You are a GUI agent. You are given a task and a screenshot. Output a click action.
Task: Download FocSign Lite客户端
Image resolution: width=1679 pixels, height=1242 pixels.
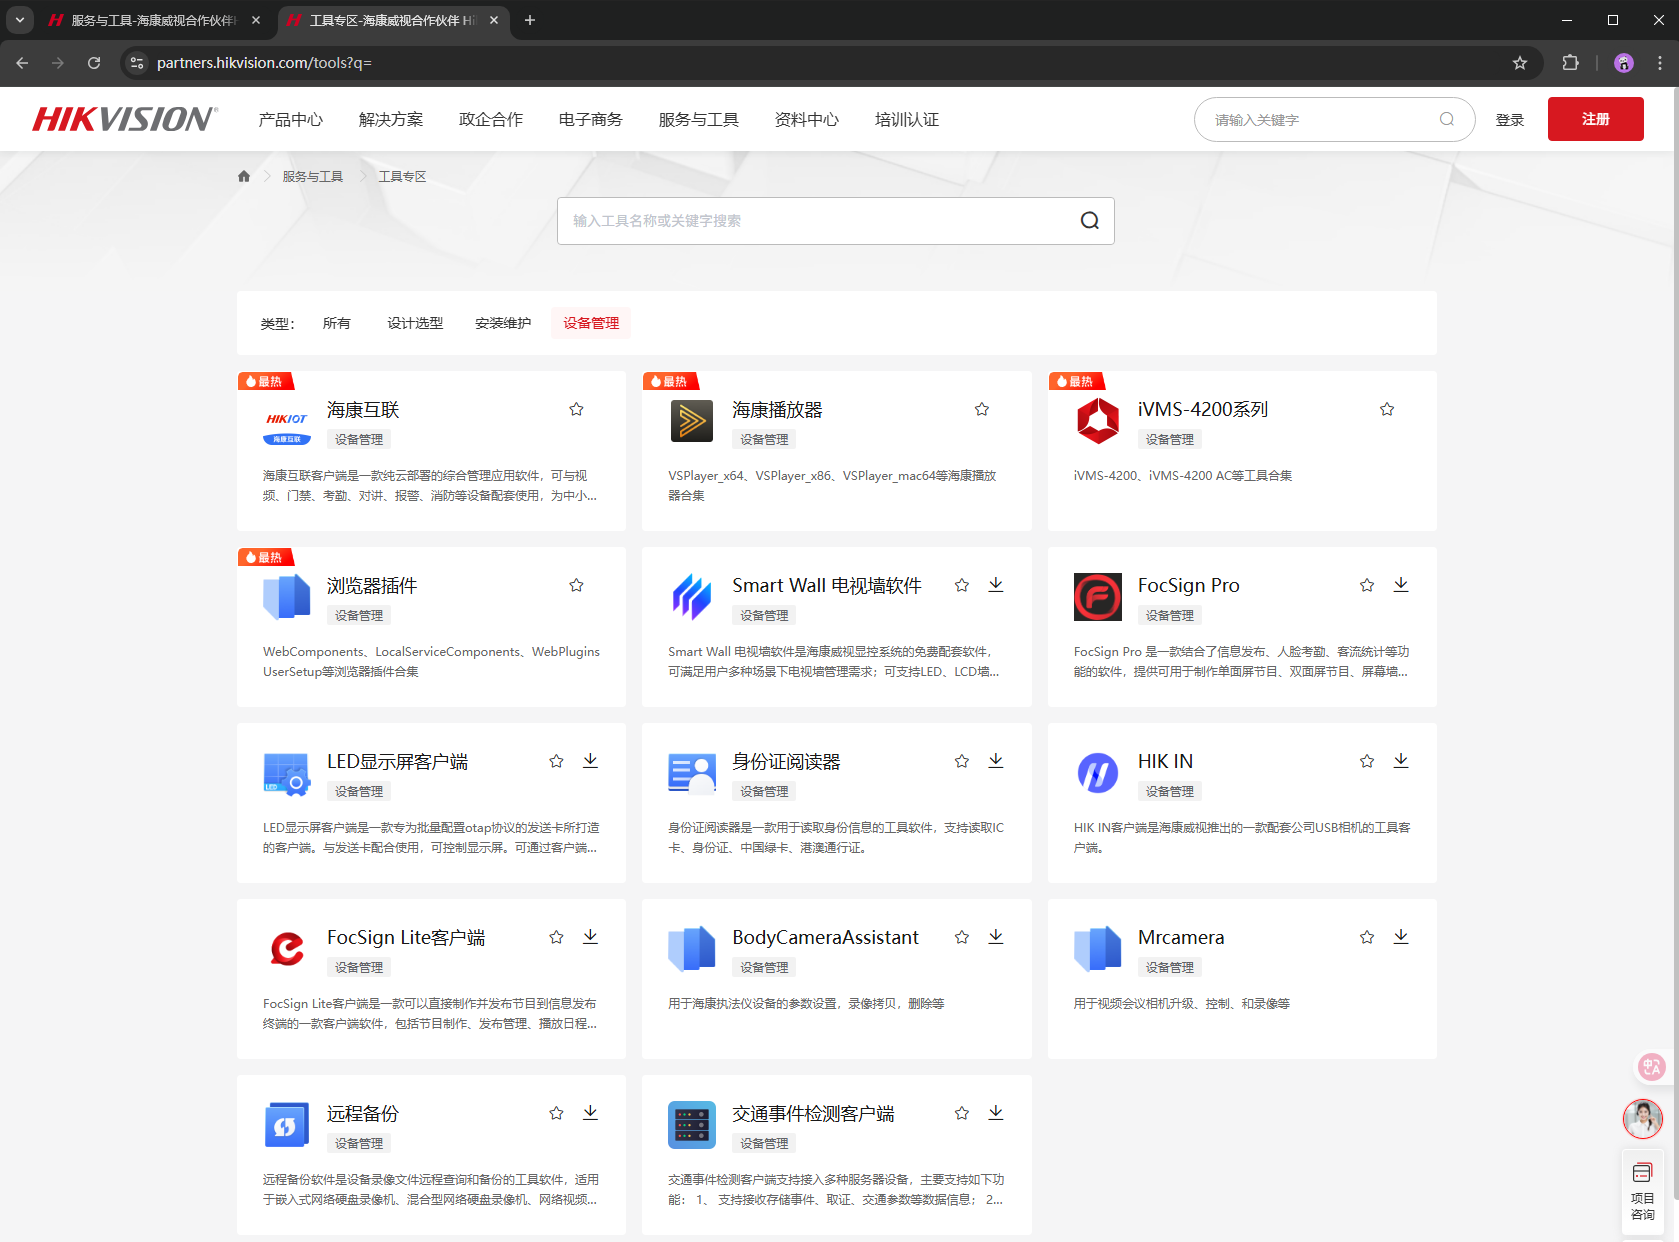(x=591, y=937)
